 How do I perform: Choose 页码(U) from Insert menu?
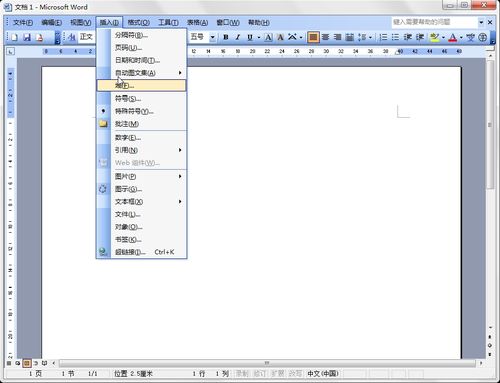142,48
